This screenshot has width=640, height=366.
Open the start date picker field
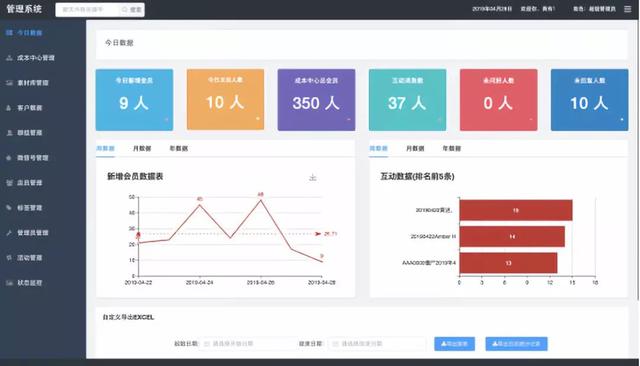(247, 344)
